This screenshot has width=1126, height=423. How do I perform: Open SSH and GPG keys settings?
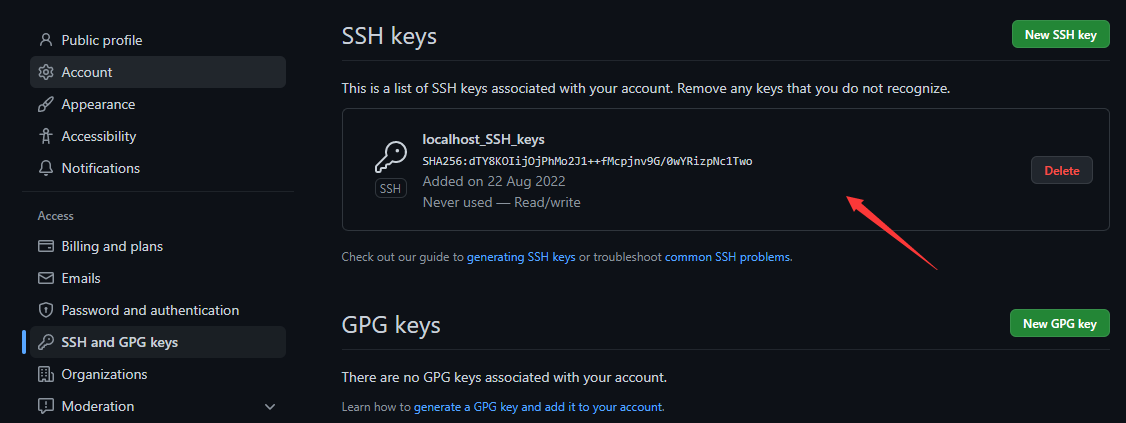[119, 342]
